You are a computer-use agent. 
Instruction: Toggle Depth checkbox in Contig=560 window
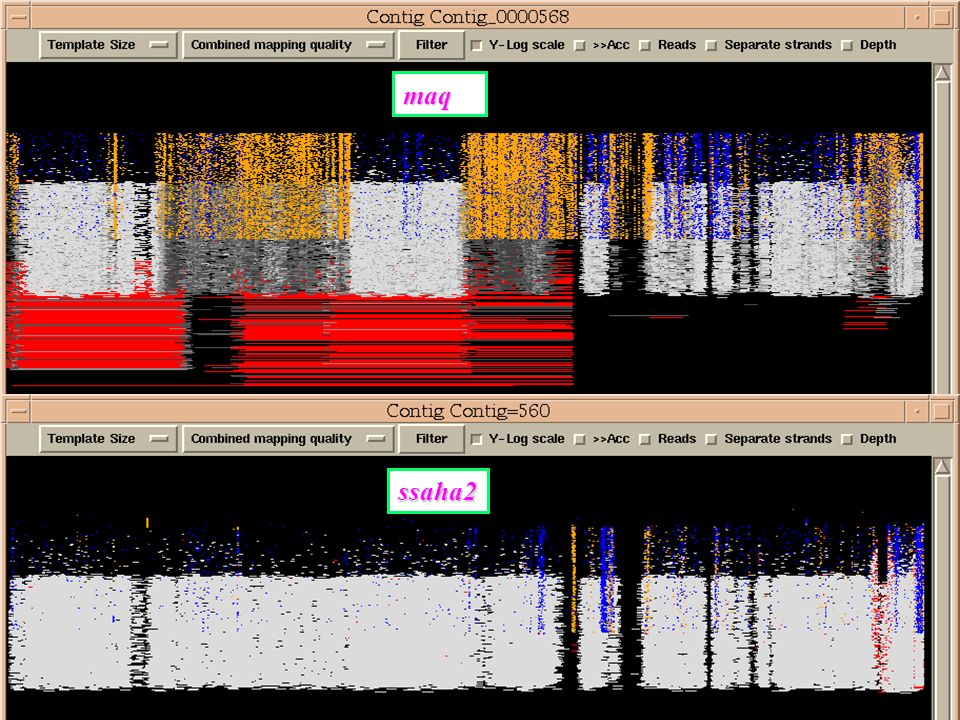(847, 439)
